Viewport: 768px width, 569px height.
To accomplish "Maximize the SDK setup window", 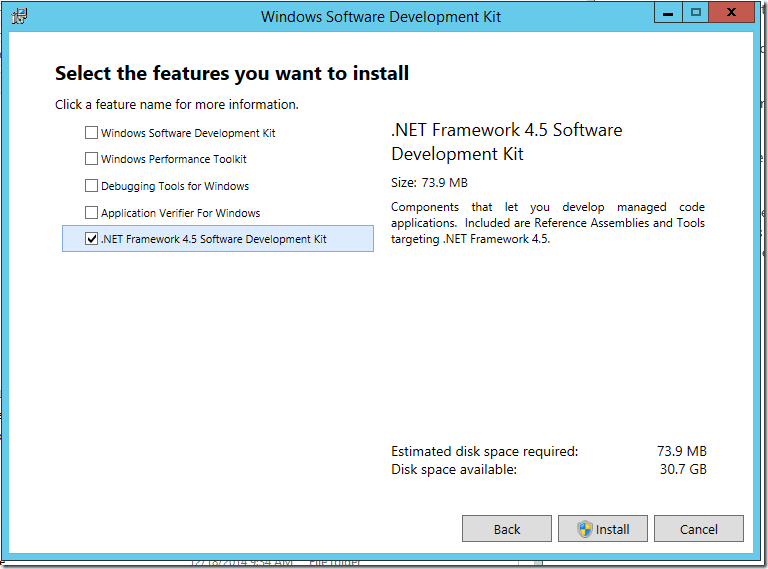I will coord(696,13).
